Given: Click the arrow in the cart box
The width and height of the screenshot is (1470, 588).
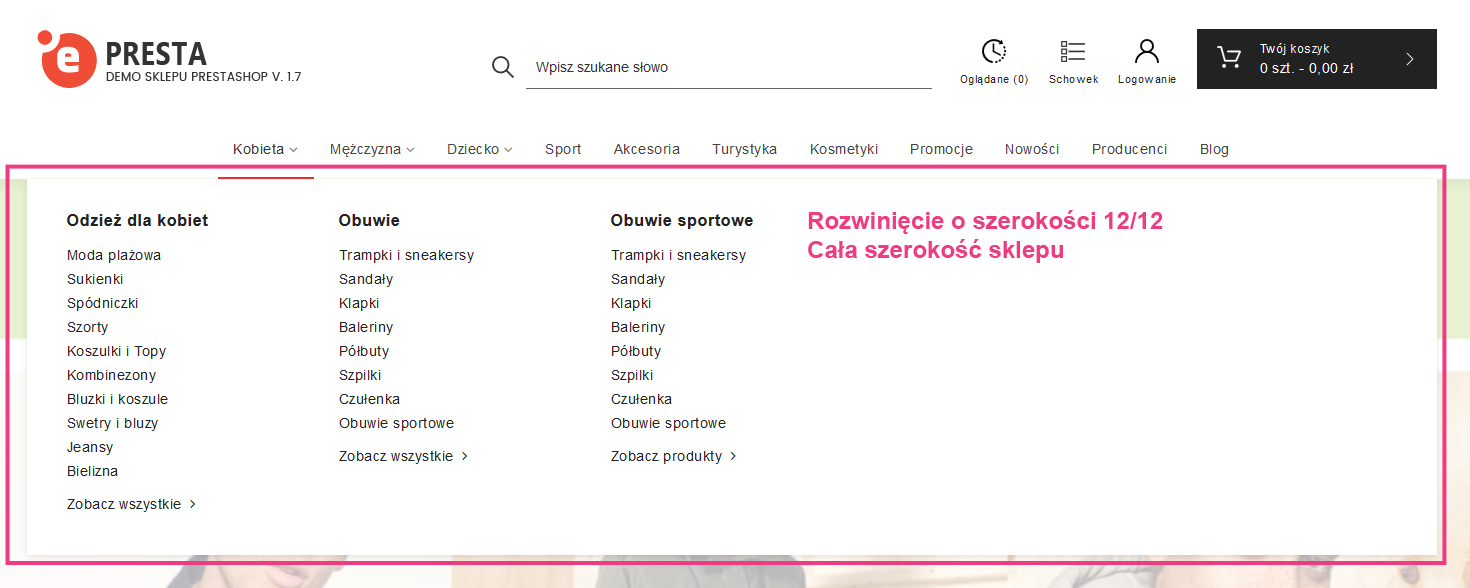Looking at the screenshot, I should [1410, 59].
